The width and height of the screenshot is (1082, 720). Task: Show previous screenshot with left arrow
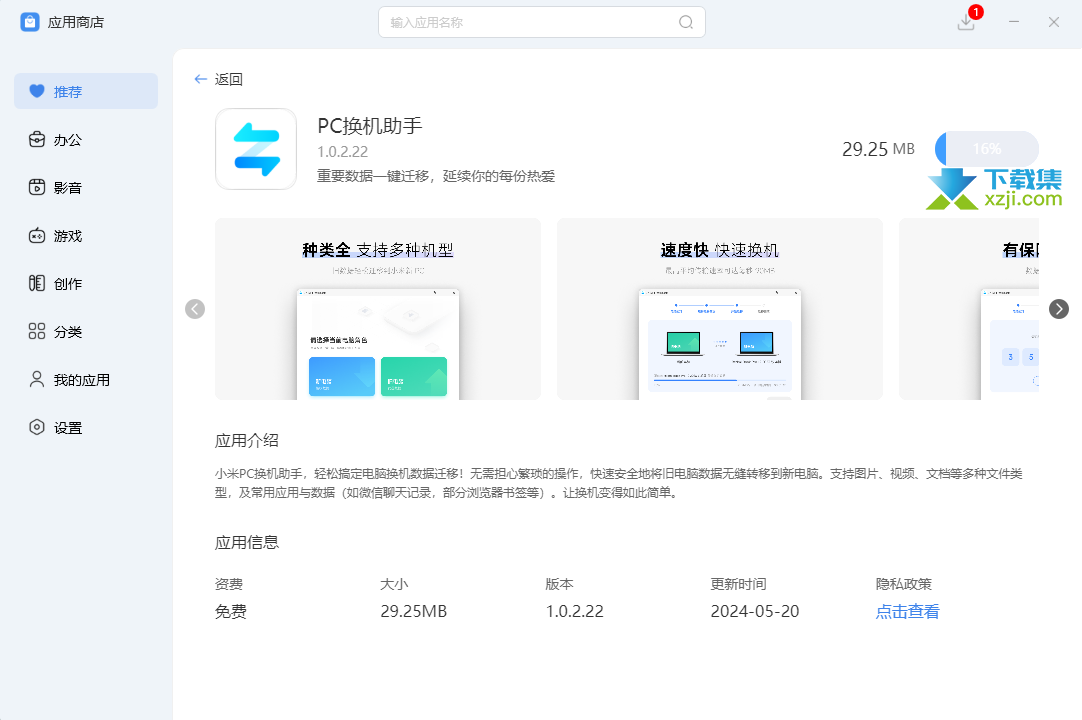(x=195, y=309)
